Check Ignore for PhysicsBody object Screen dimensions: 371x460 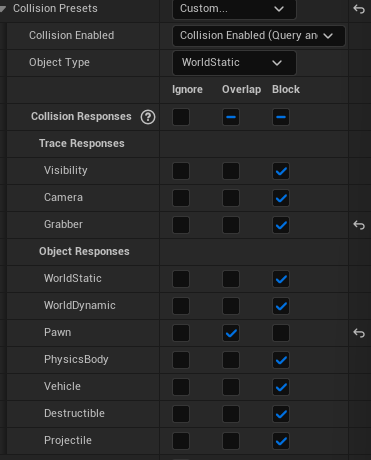pos(181,360)
